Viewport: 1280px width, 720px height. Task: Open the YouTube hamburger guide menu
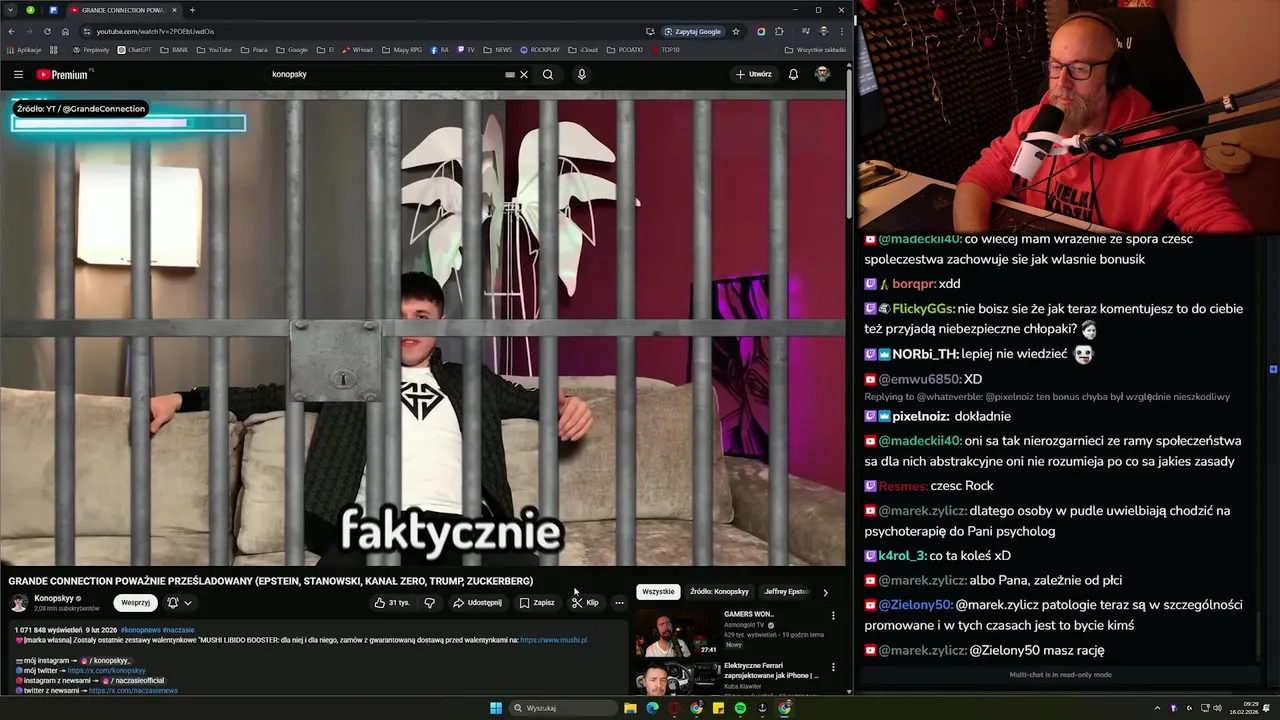tap(18, 74)
